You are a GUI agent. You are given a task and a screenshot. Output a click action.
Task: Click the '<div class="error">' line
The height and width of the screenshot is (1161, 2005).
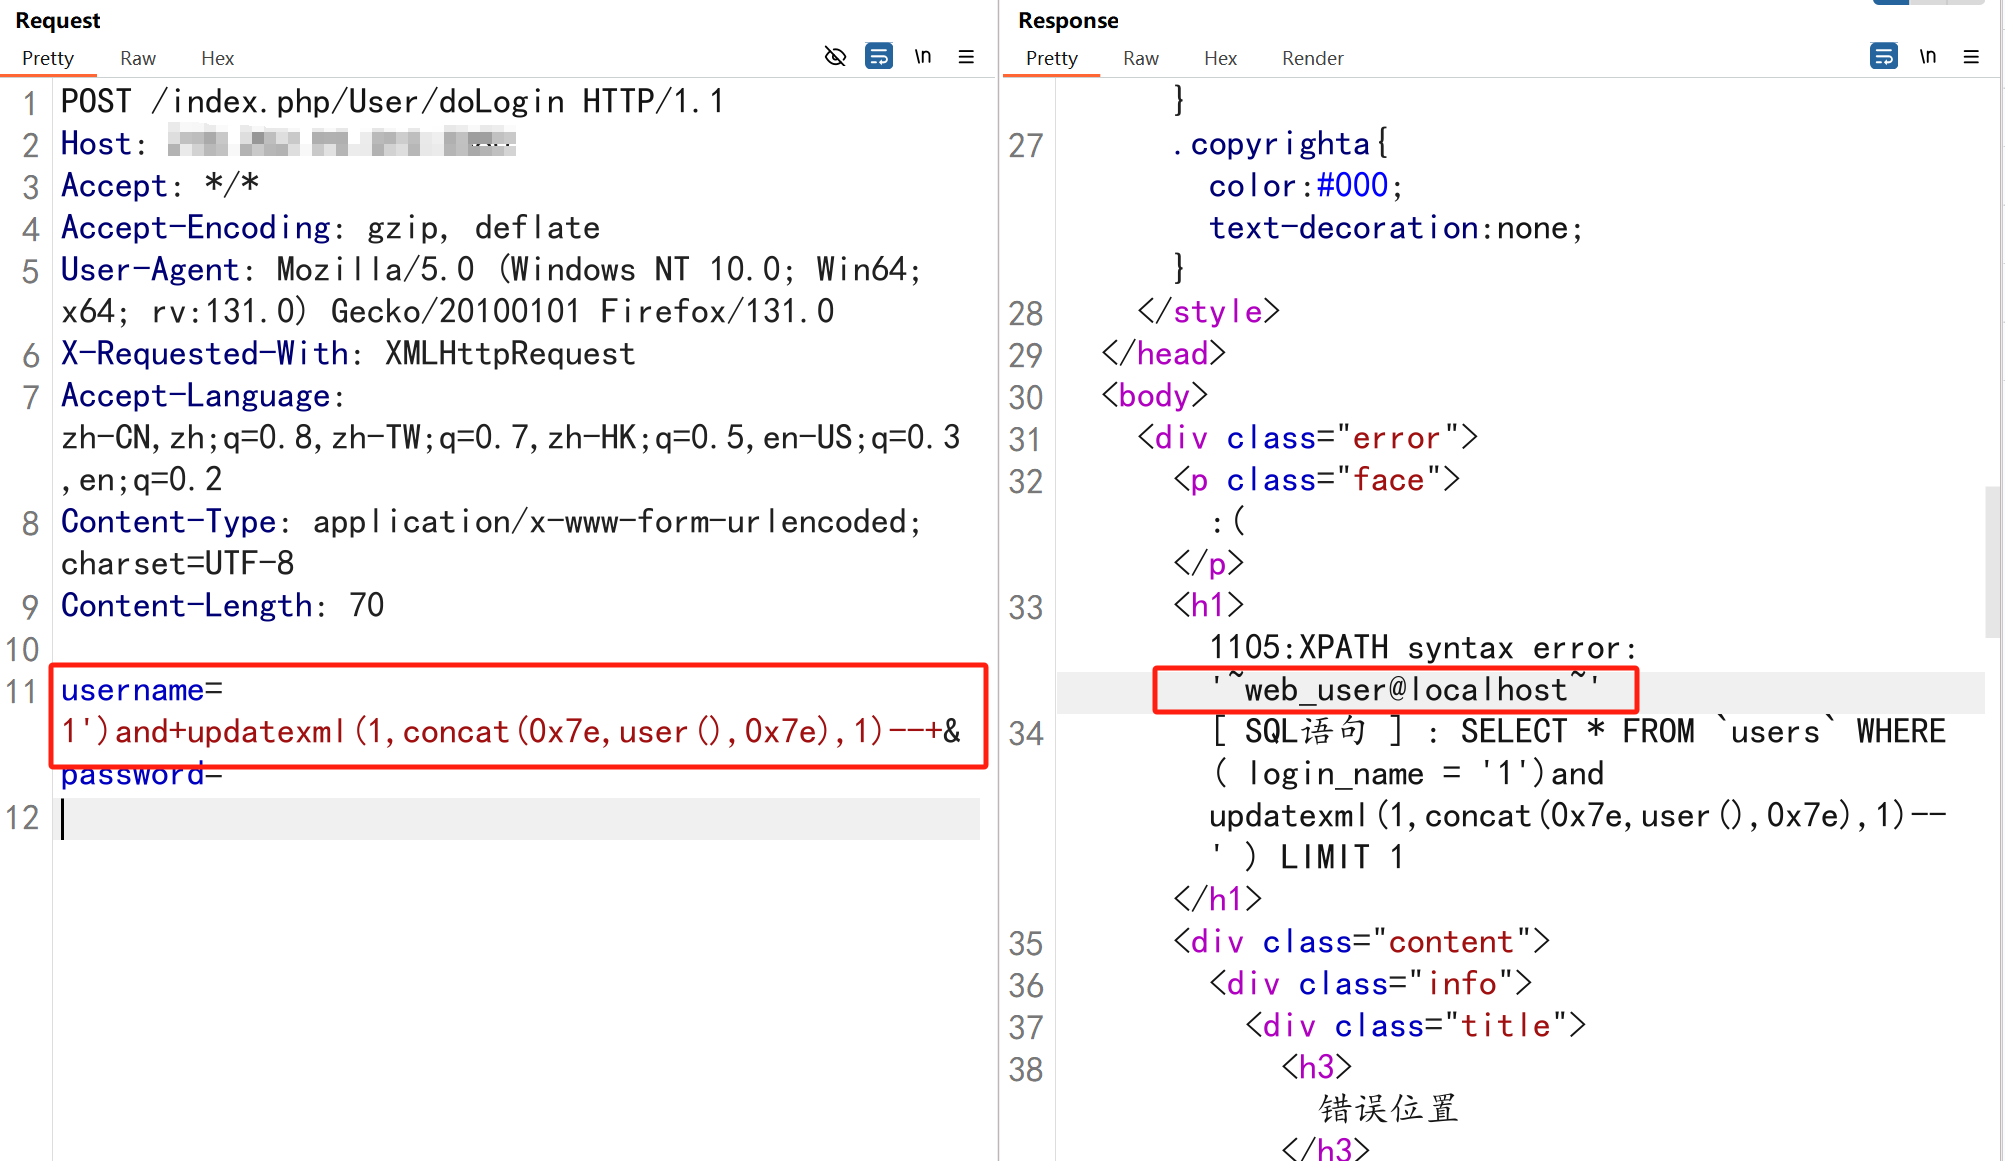coord(1307,438)
